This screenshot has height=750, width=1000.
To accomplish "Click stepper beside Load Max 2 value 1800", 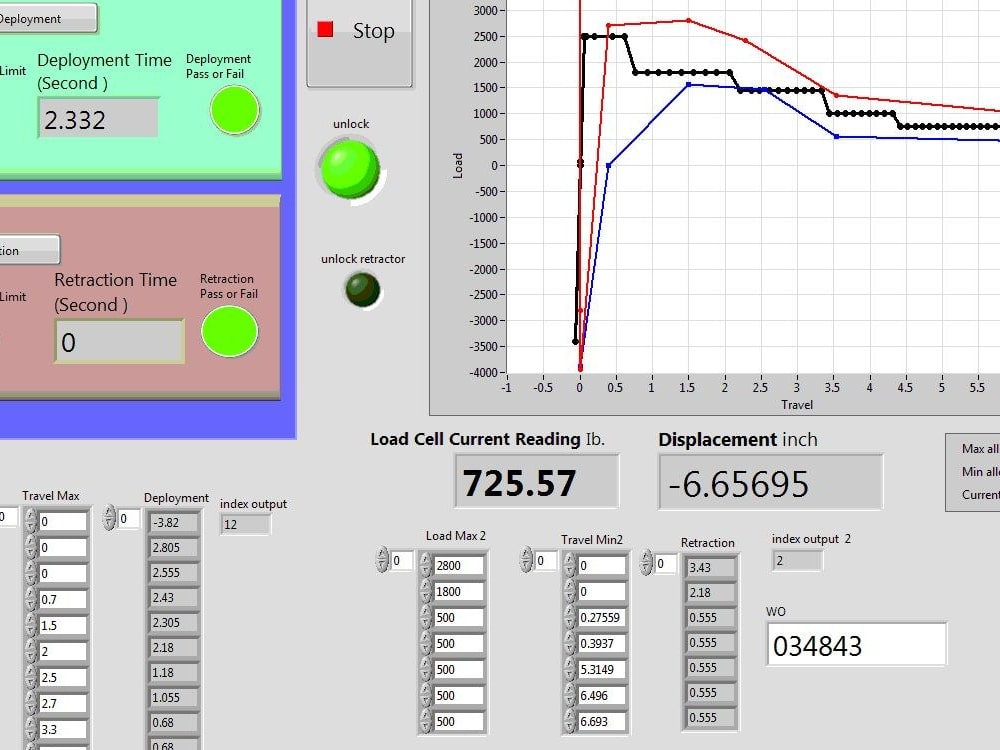I will tap(425, 591).
